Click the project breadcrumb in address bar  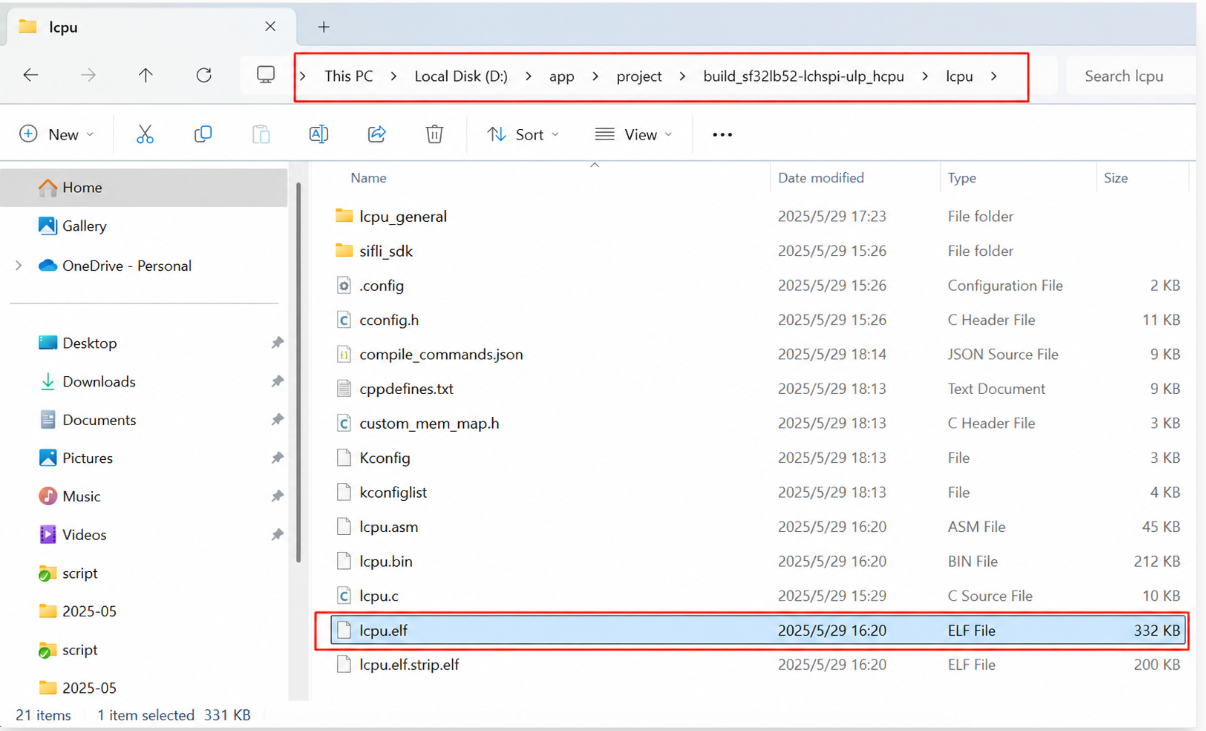click(x=639, y=76)
